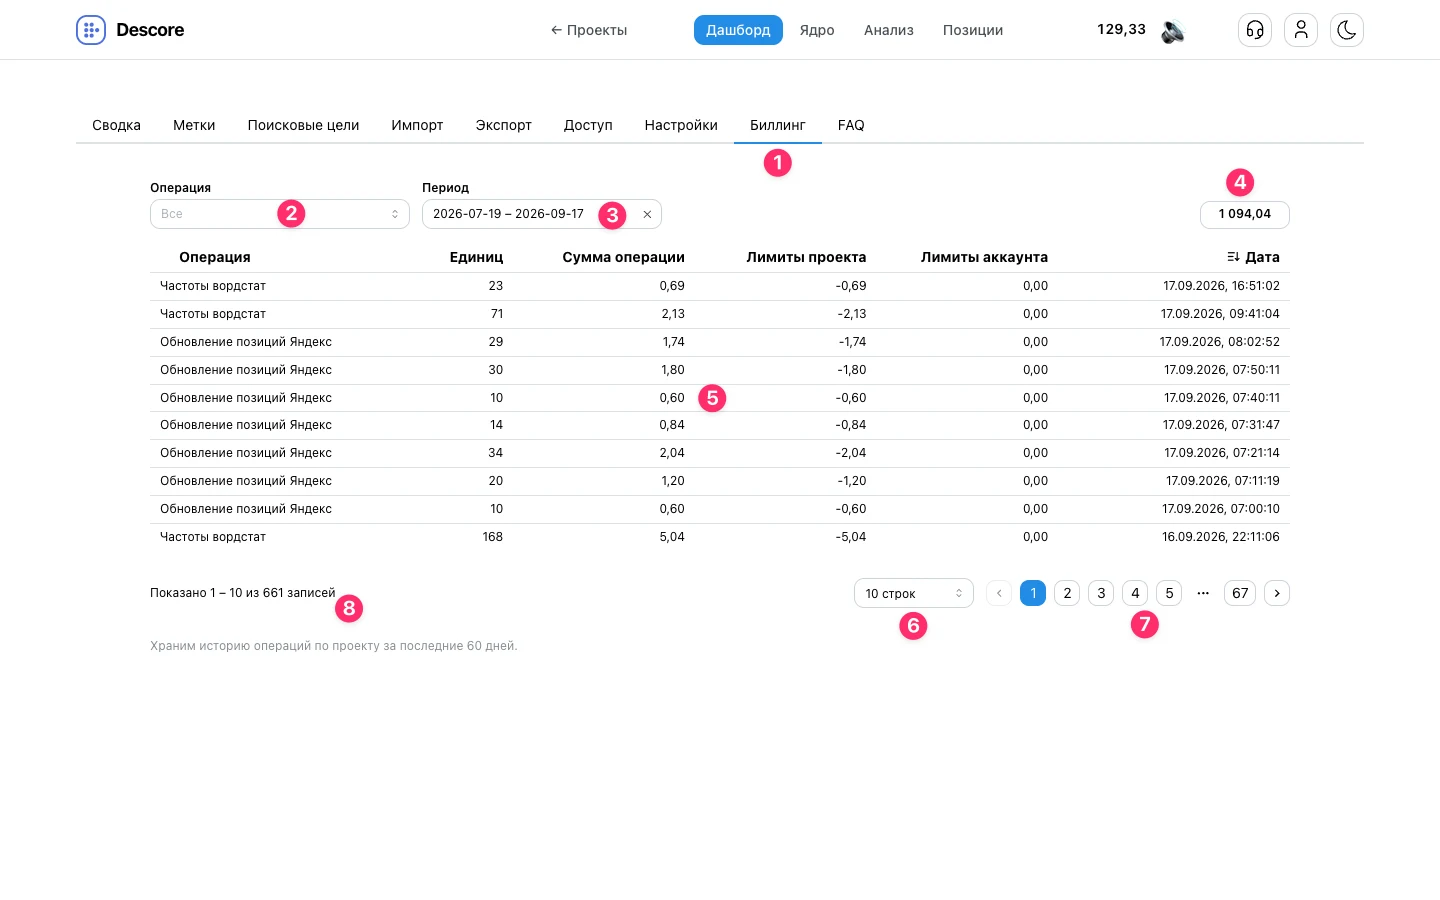Click the date 16.09.2026, 22:11:06
Viewport: 1440px width, 900px height.
pos(1220,537)
